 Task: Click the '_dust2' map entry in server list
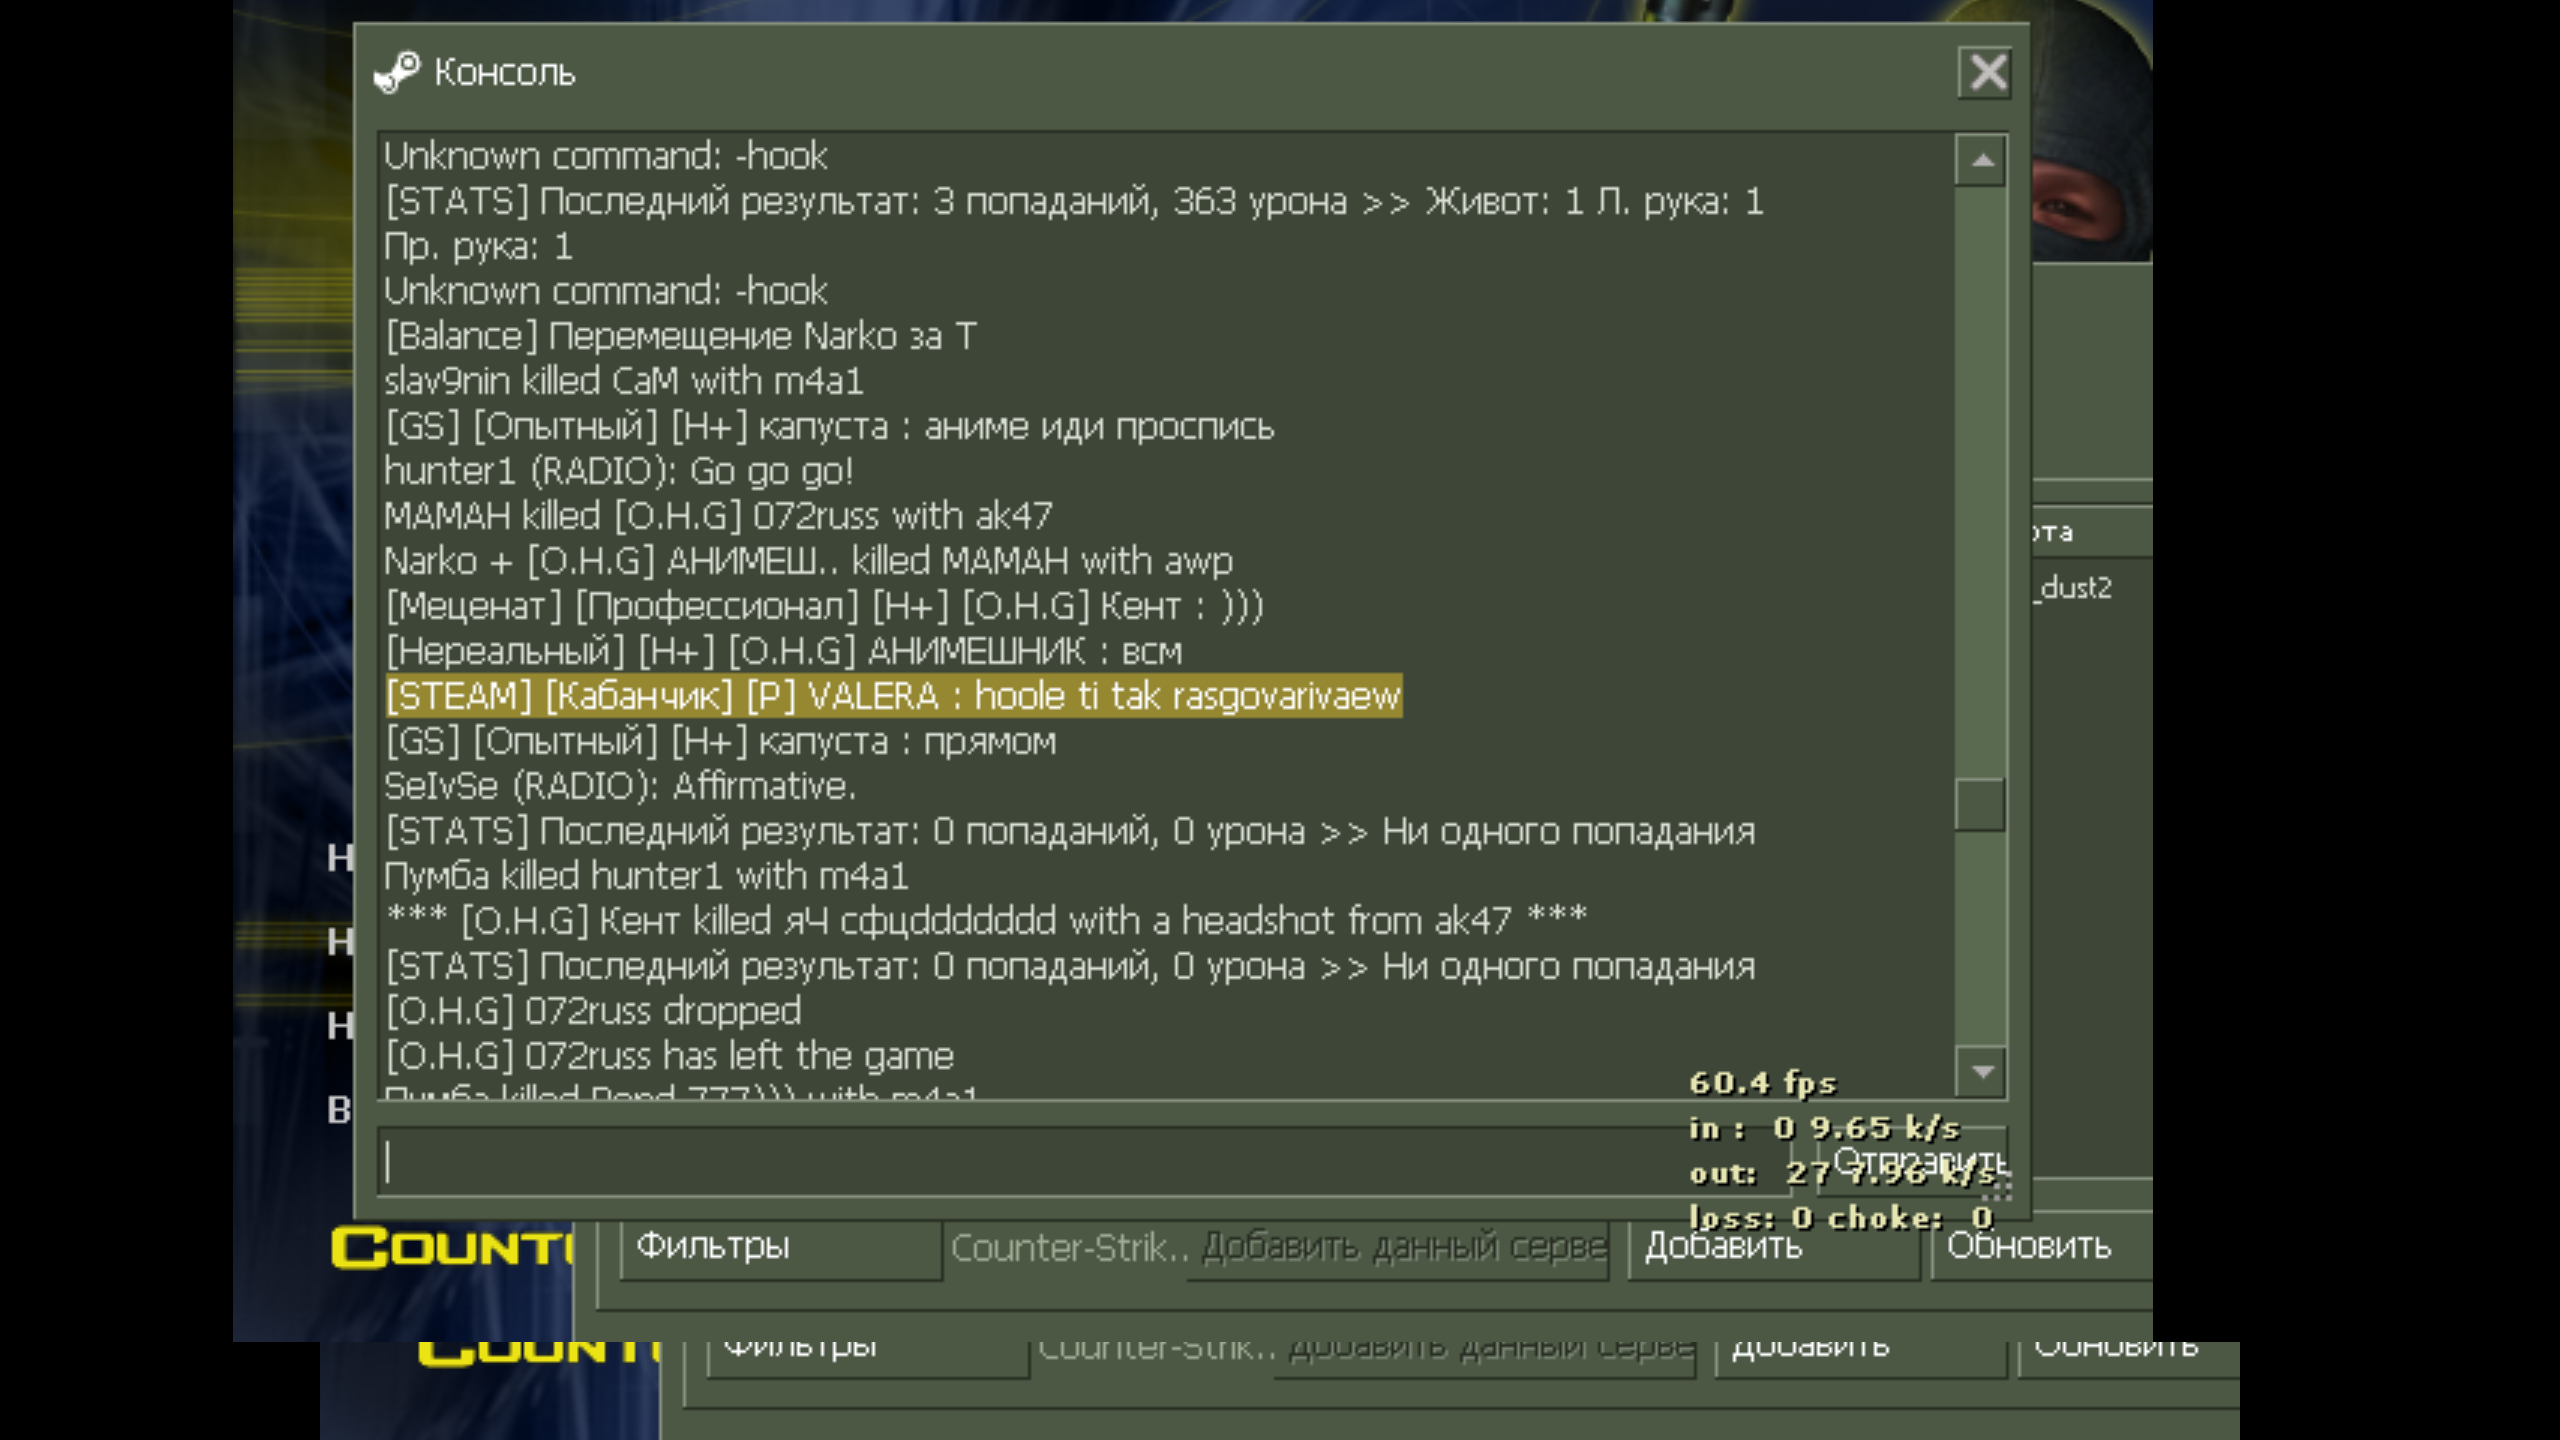tap(2074, 588)
